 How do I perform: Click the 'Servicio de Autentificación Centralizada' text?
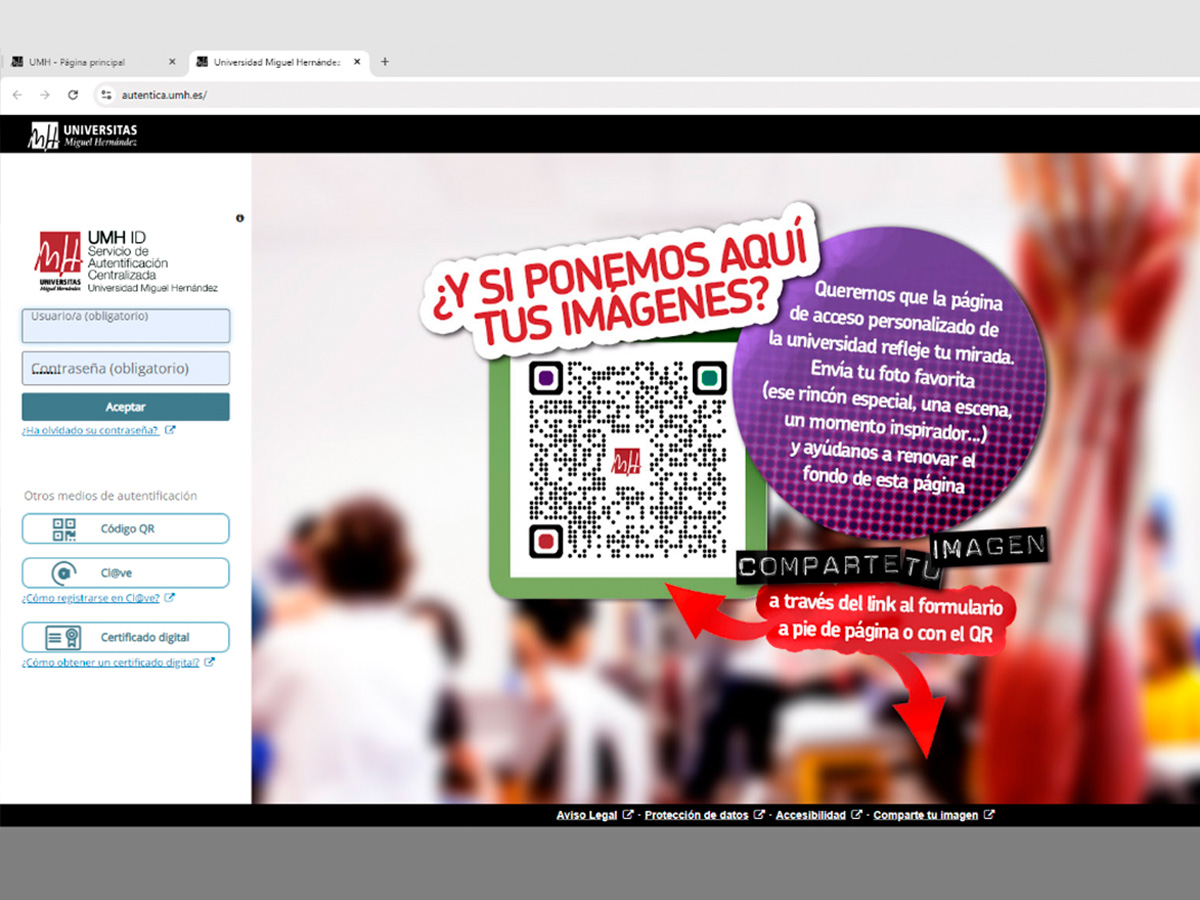click(x=128, y=262)
